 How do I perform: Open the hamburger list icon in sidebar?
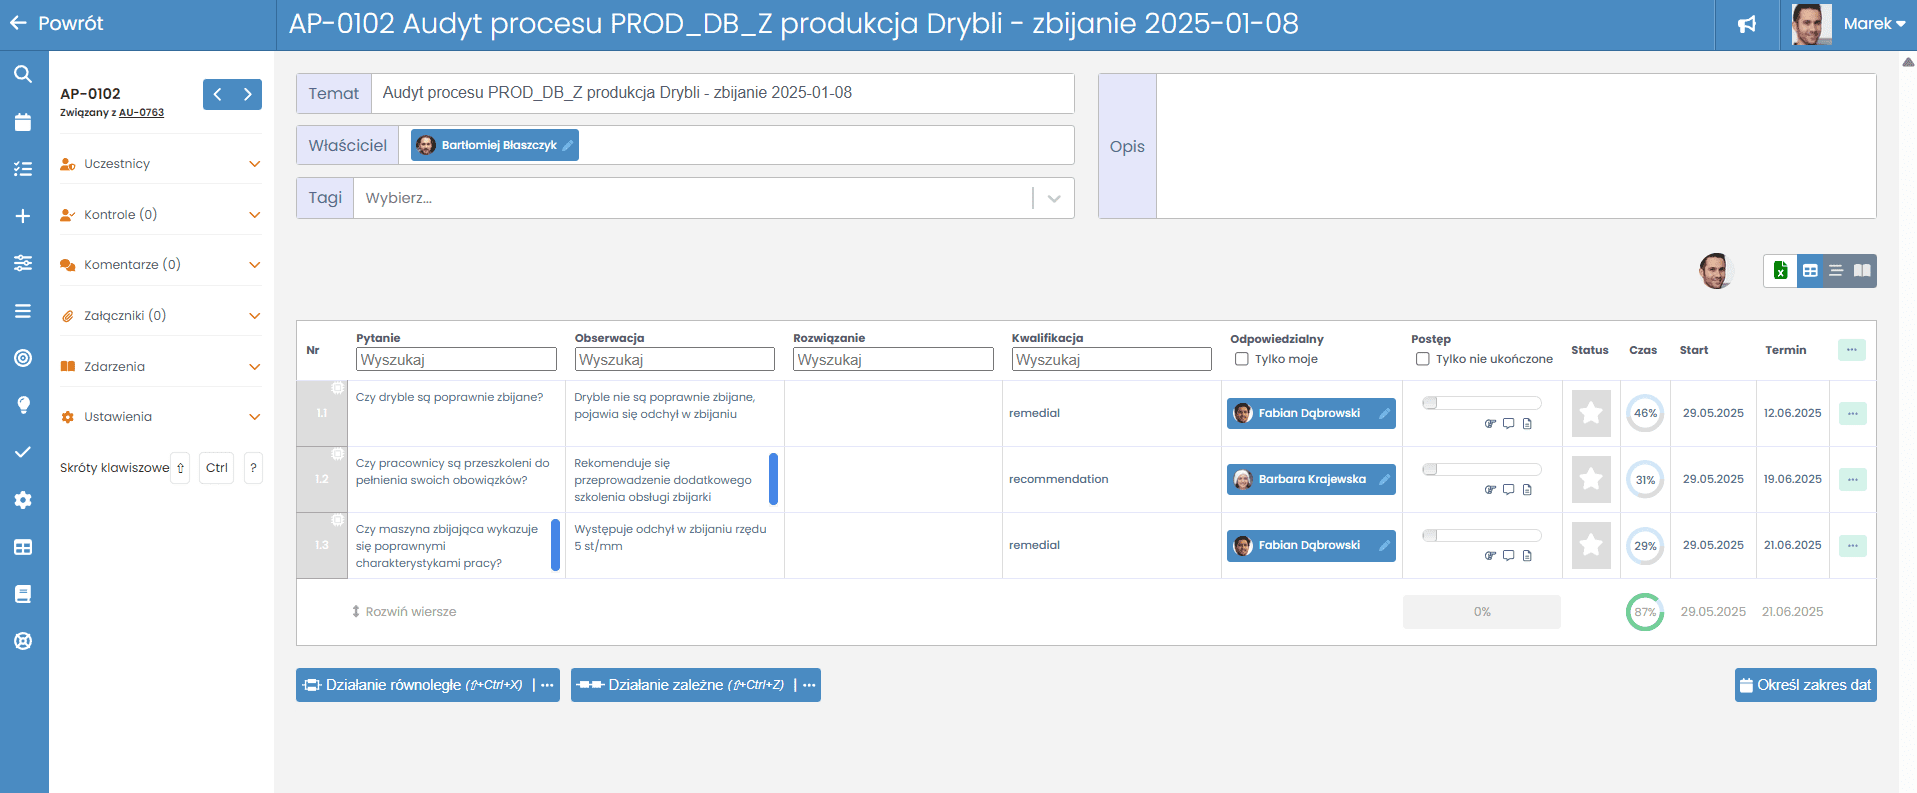[23, 311]
